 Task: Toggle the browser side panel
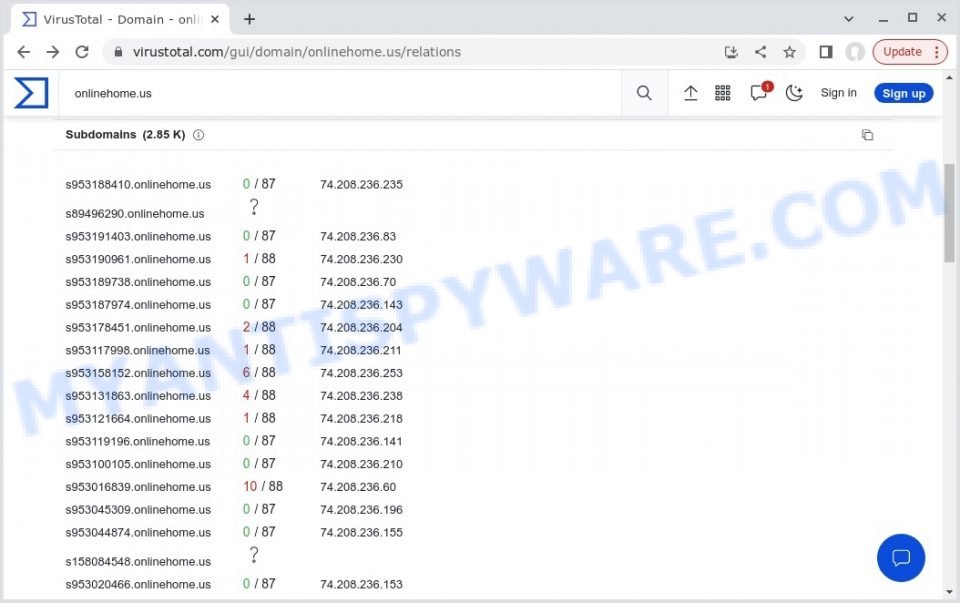point(826,52)
